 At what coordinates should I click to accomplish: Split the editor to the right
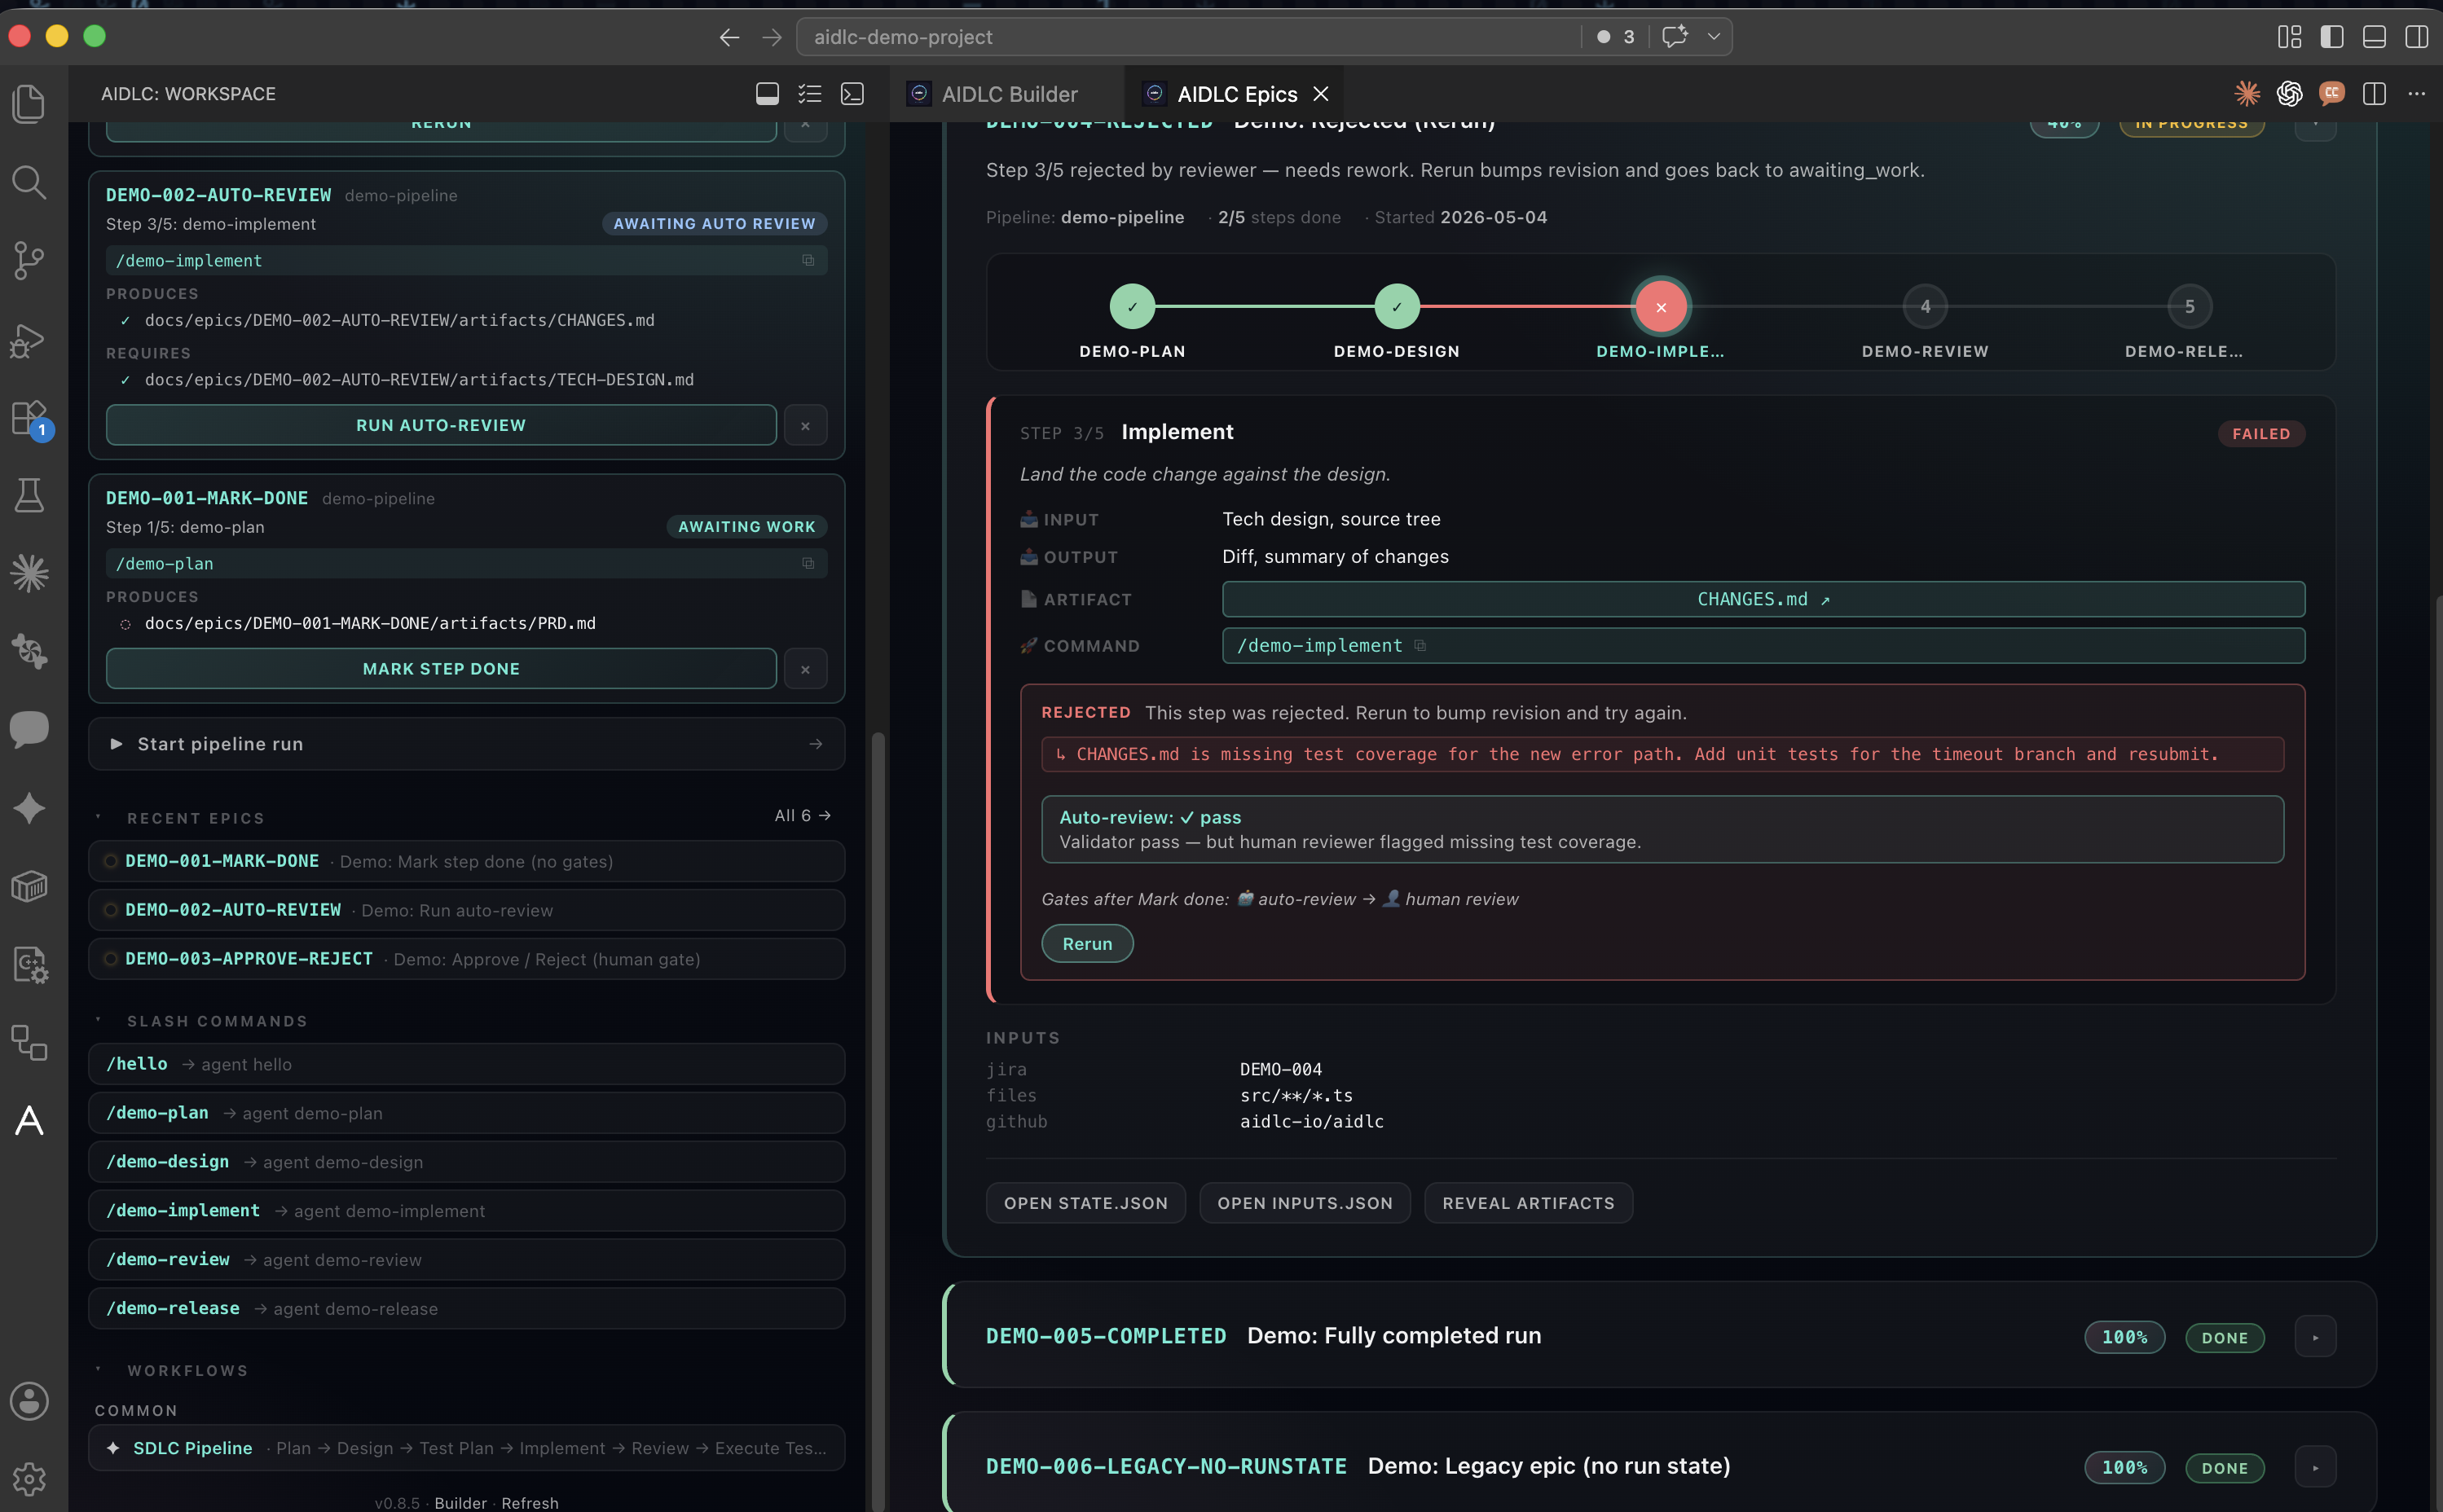click(2374, 94)
